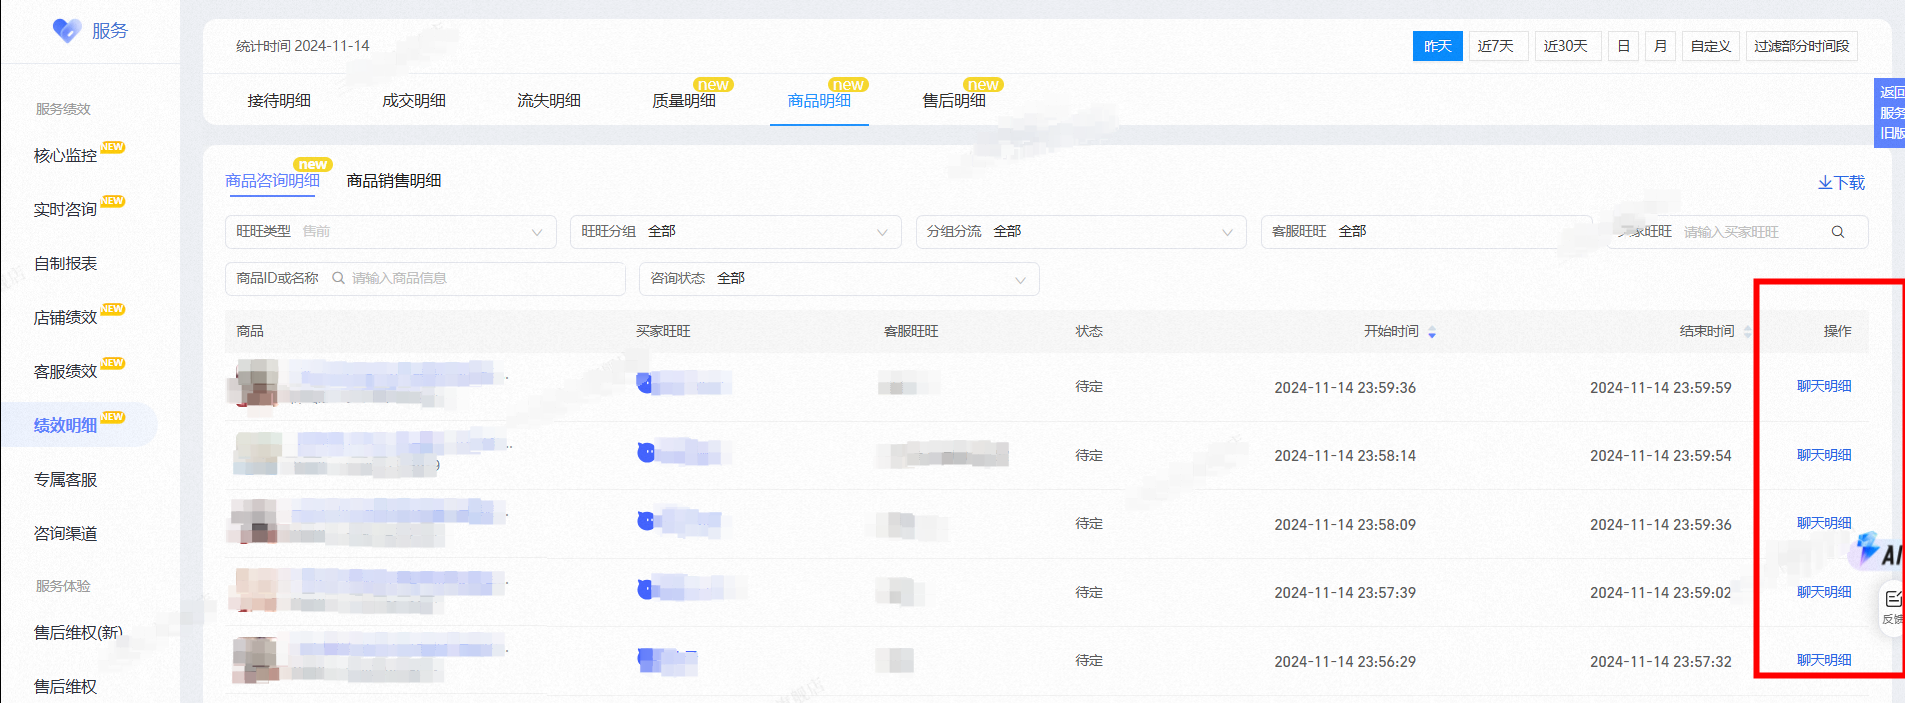Expand the 旺旺分组 dropdown
Viewport: 1905px width, 703px height.
coord(736,232)
